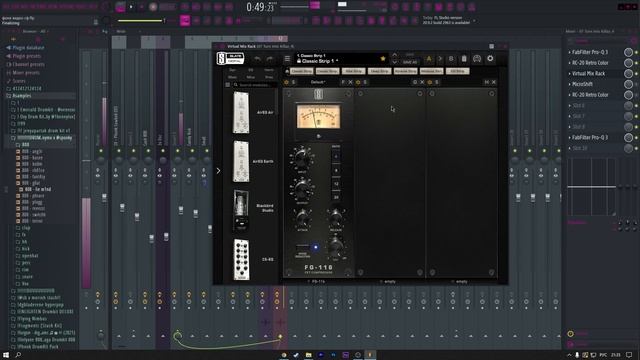Select ratio 4 on the FG-116 compressor
Viewport: 640px width, 360px height.
coord(336,156)
